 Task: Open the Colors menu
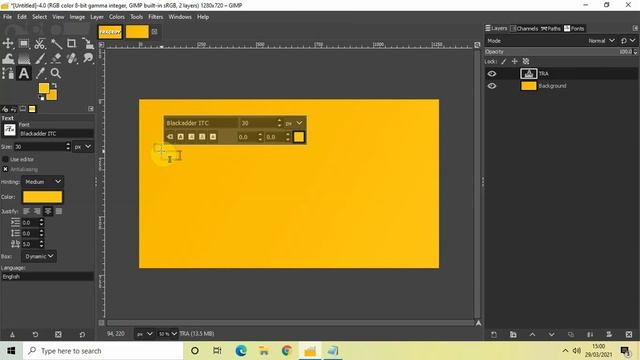click(116, 17)
